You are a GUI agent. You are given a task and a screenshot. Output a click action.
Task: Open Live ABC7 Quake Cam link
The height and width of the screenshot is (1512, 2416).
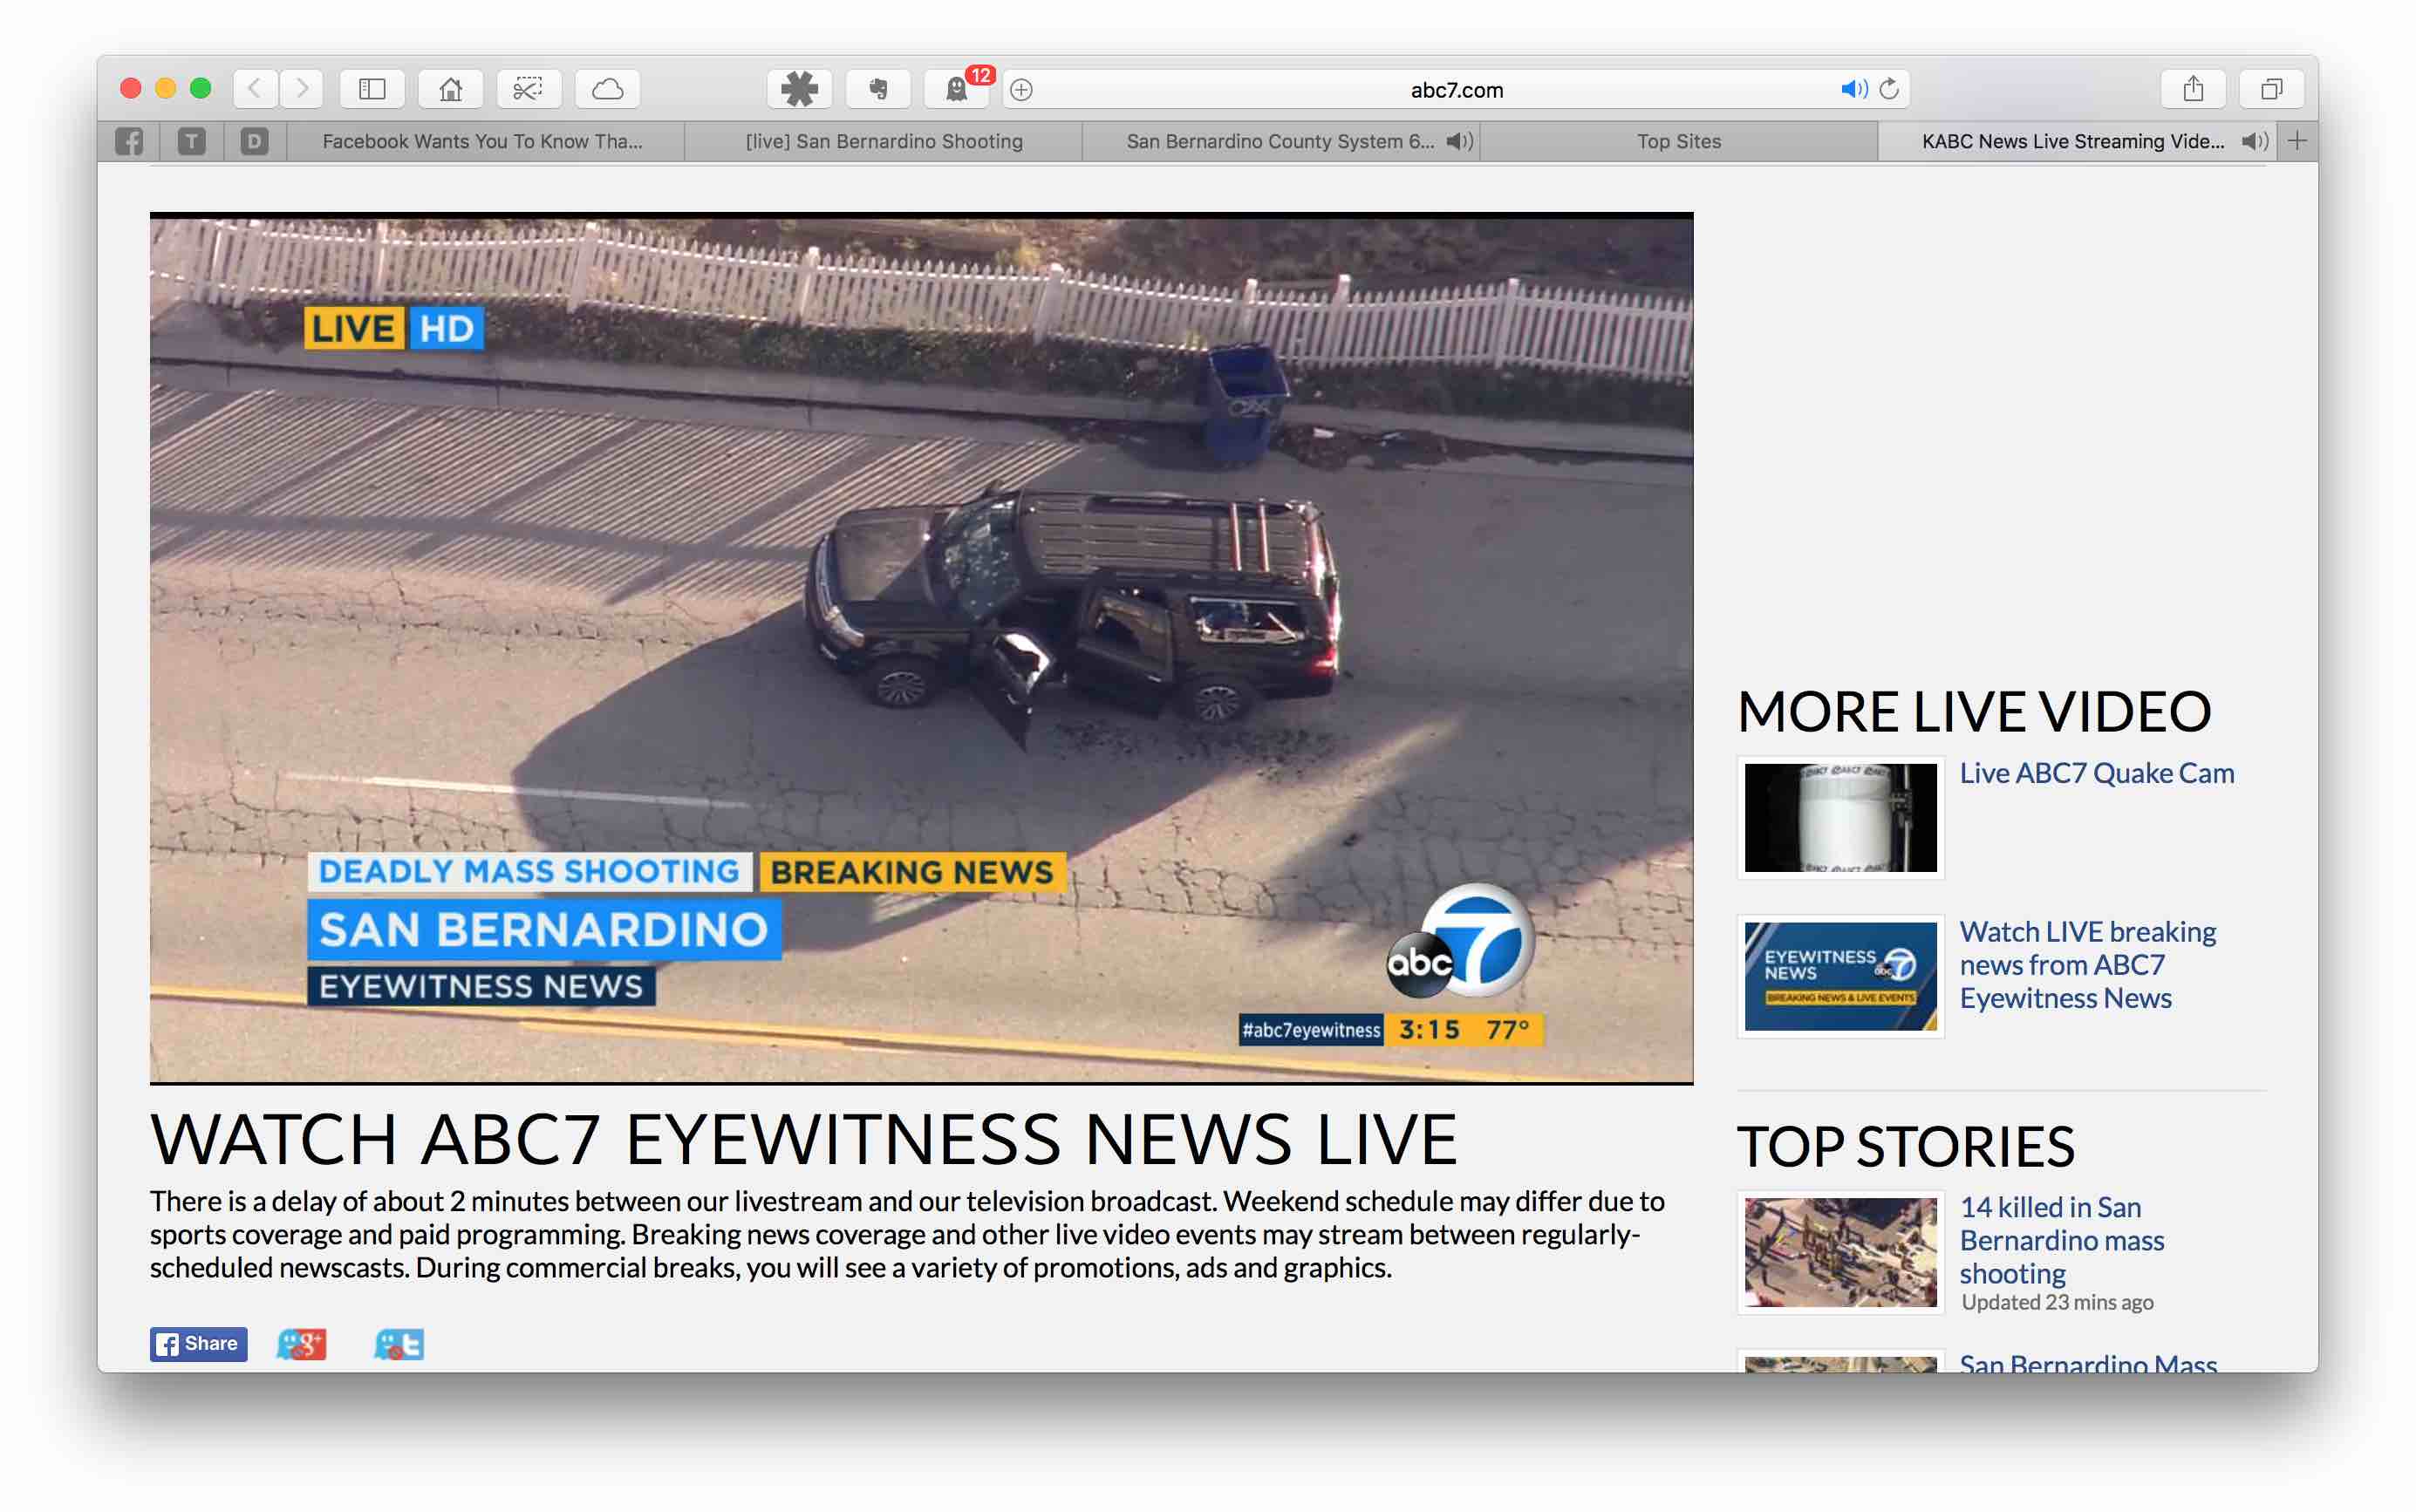[2096, 773]
